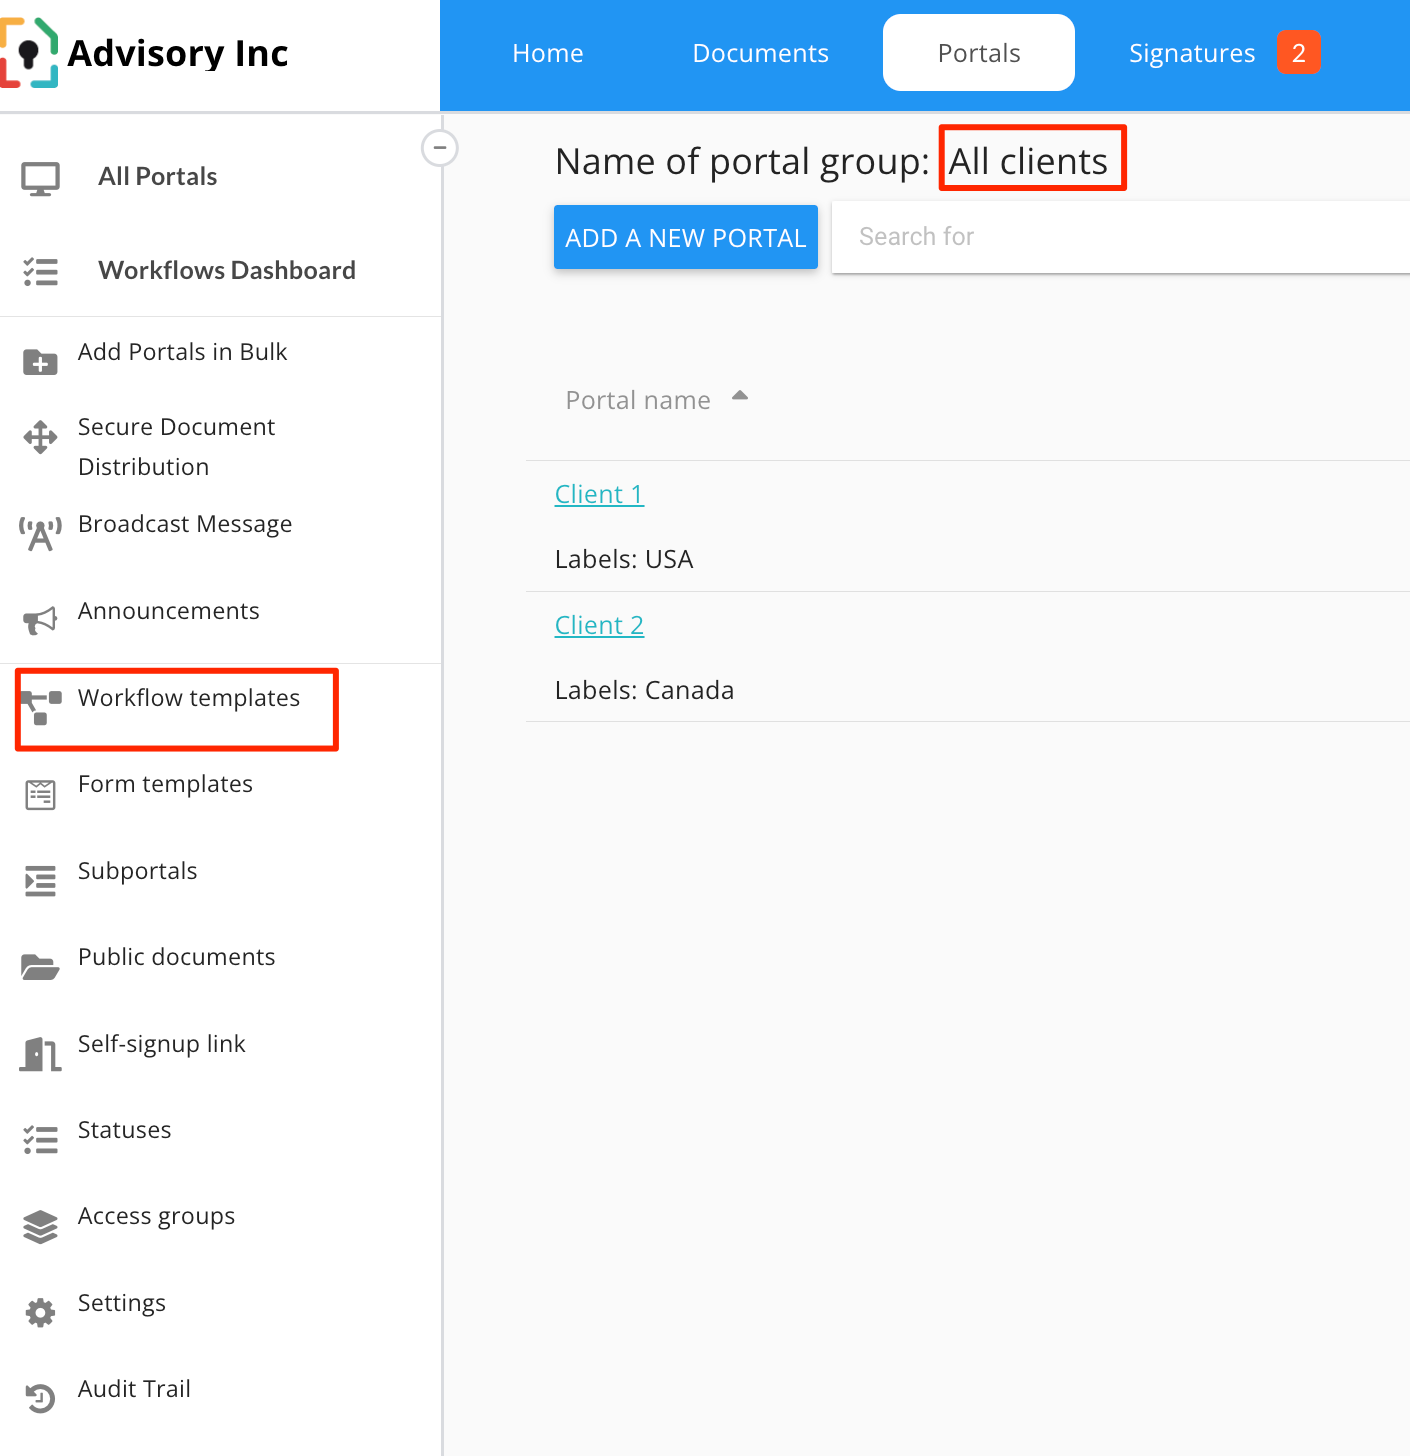Go to the Home tab

547,53
